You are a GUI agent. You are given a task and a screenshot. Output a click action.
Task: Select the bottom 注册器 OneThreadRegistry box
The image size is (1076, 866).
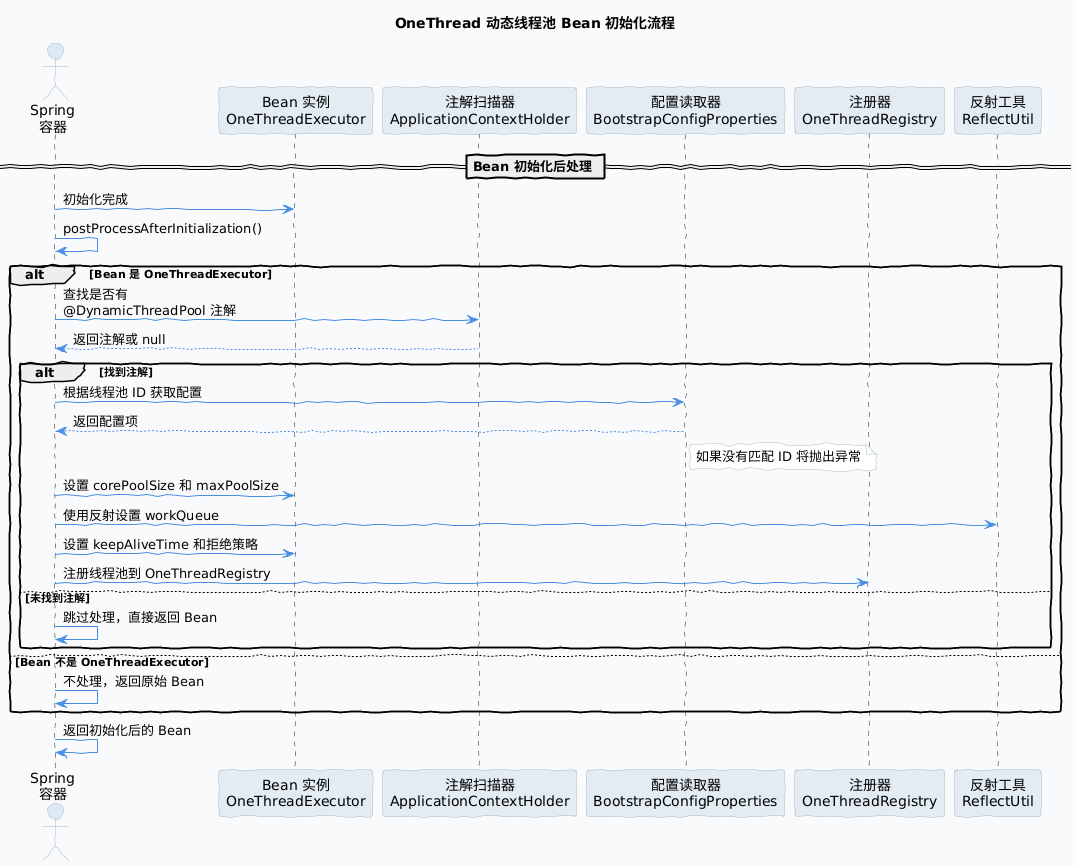click(x=869, y=793)
